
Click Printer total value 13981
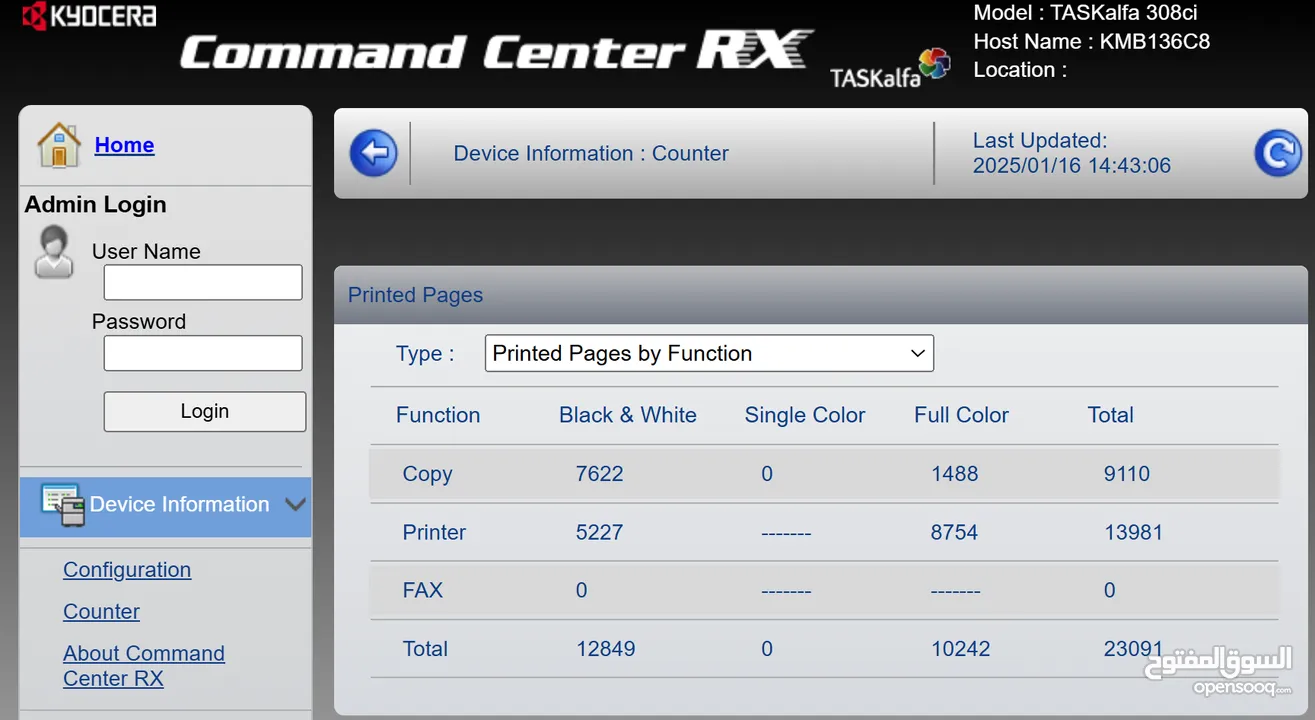[x=1133, y=532]
